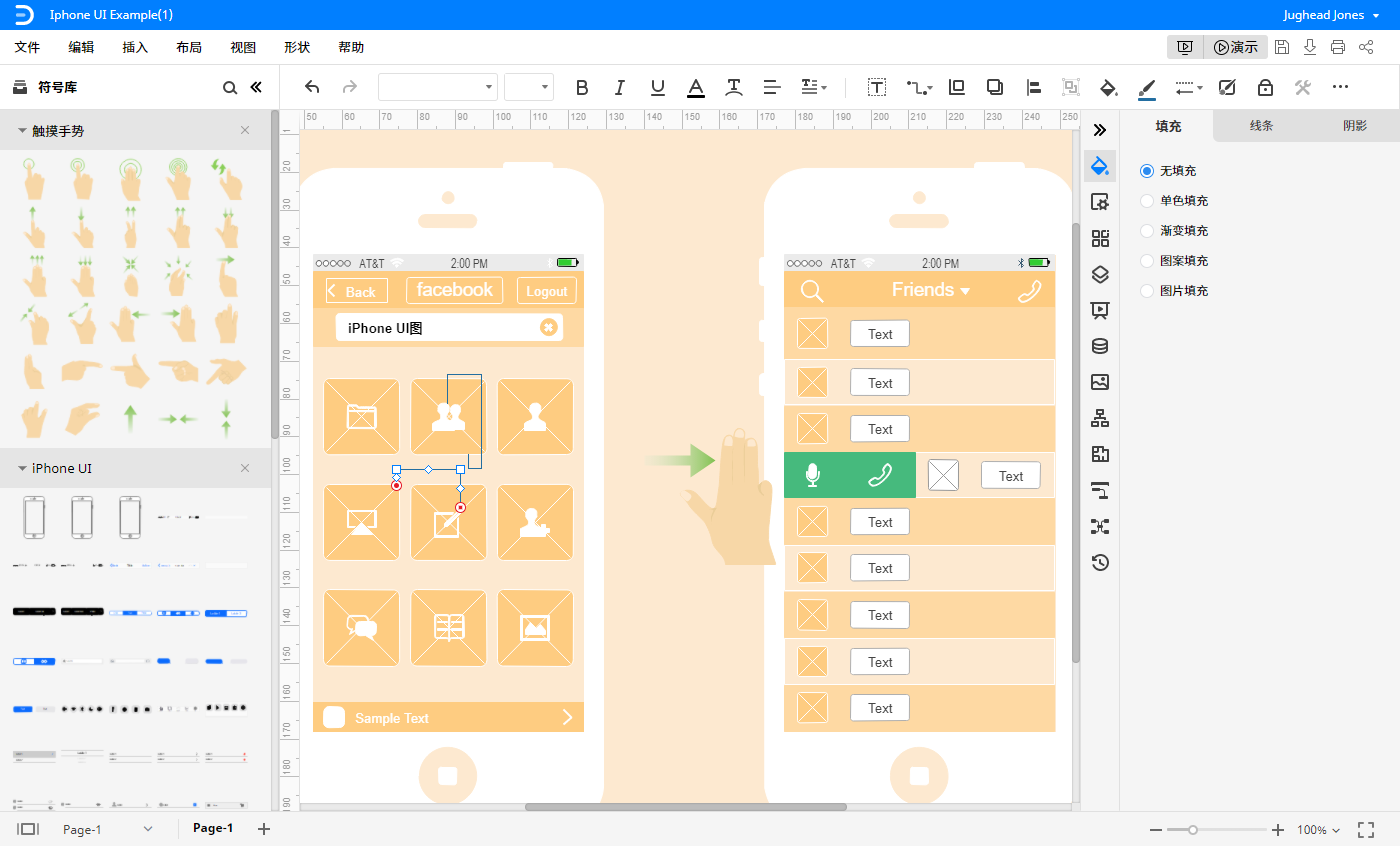
Task: Click the zoom in plus button
Action: [1278, 830]
